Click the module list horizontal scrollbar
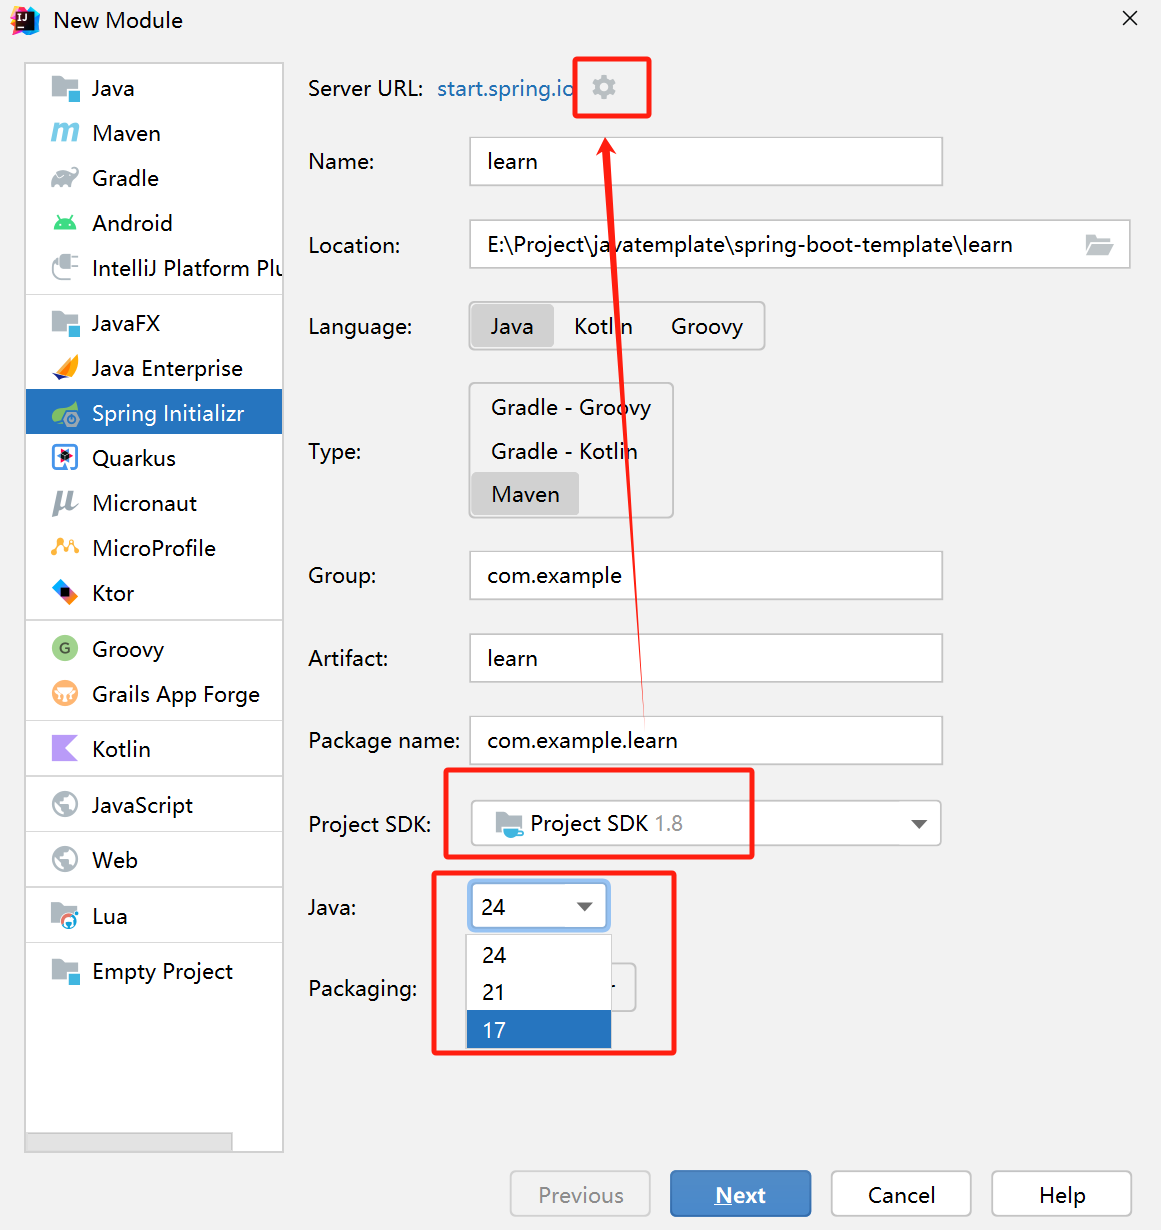The width and height of the screenshot is (1161, 1230). tap(129, 1142)
